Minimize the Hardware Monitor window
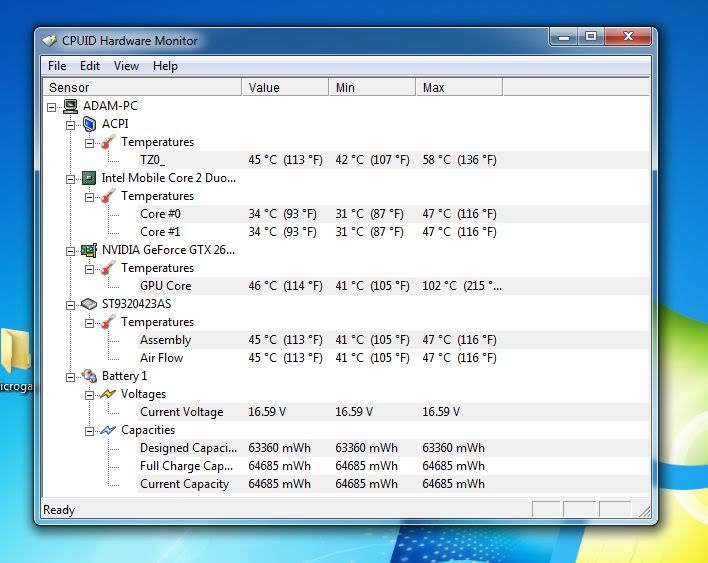 coord(564,37)
